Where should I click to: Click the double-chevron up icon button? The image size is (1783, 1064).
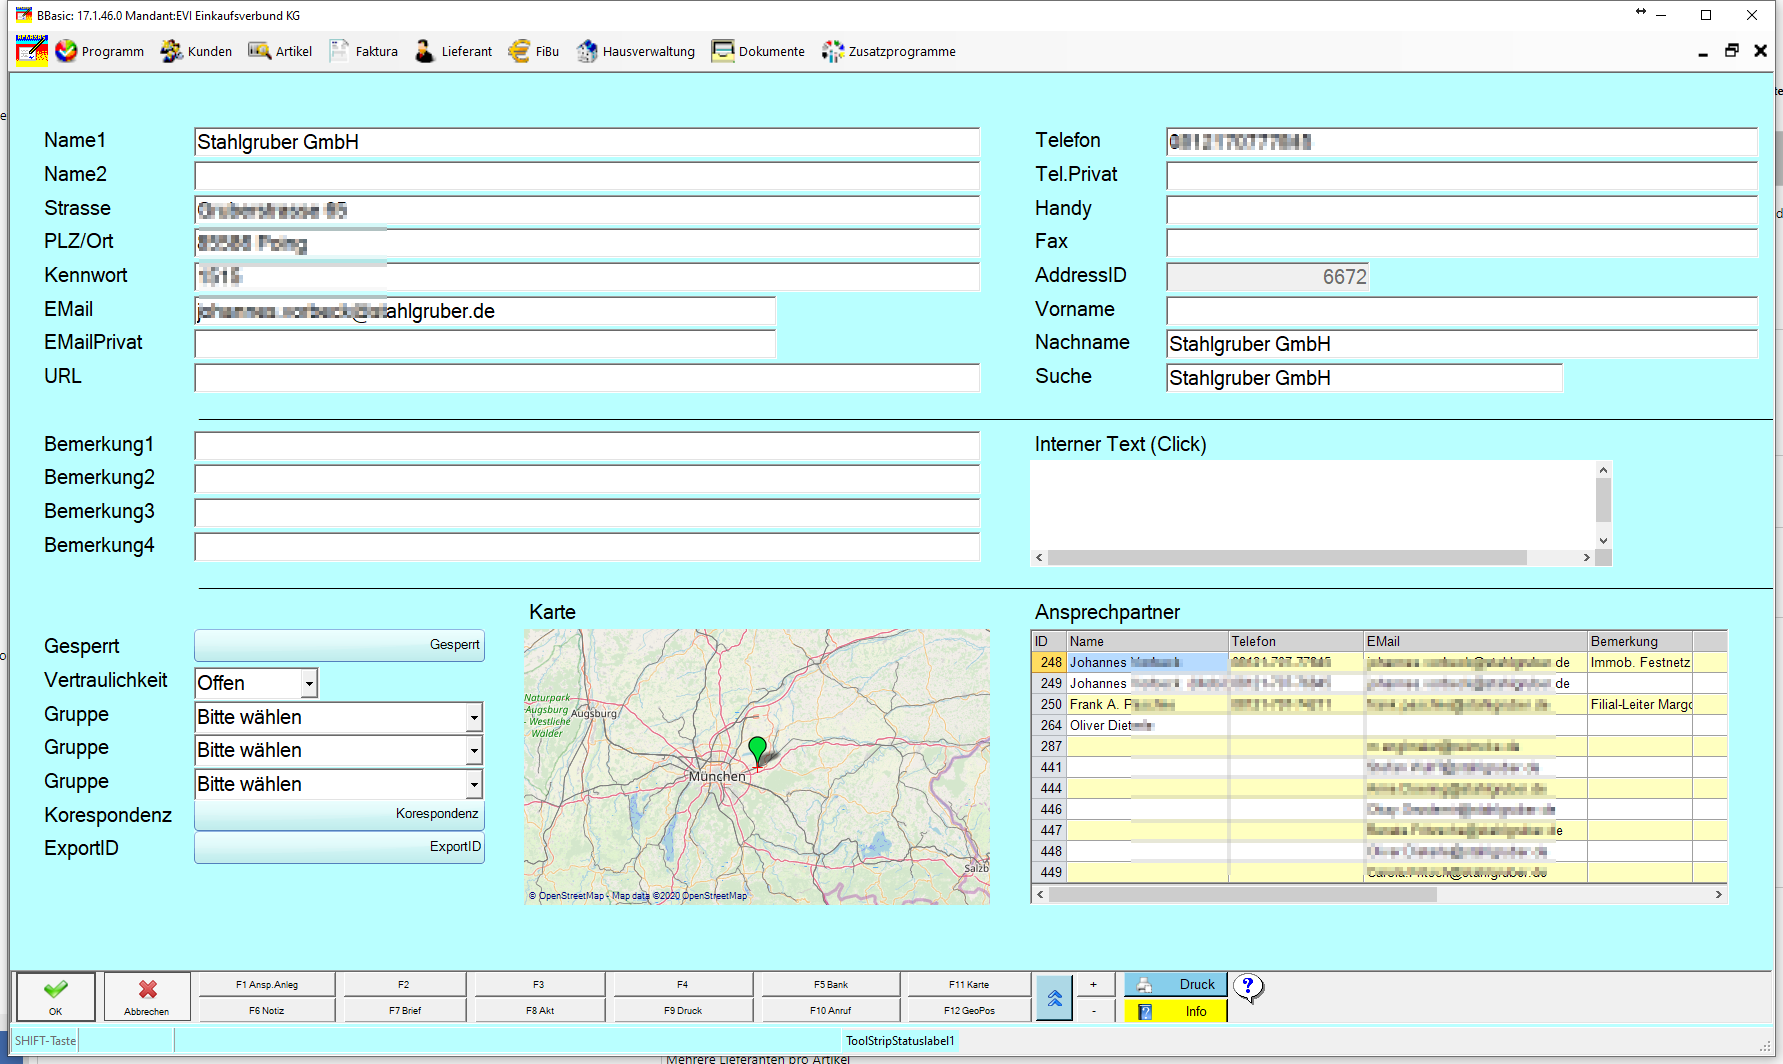tap(1054, 997)
